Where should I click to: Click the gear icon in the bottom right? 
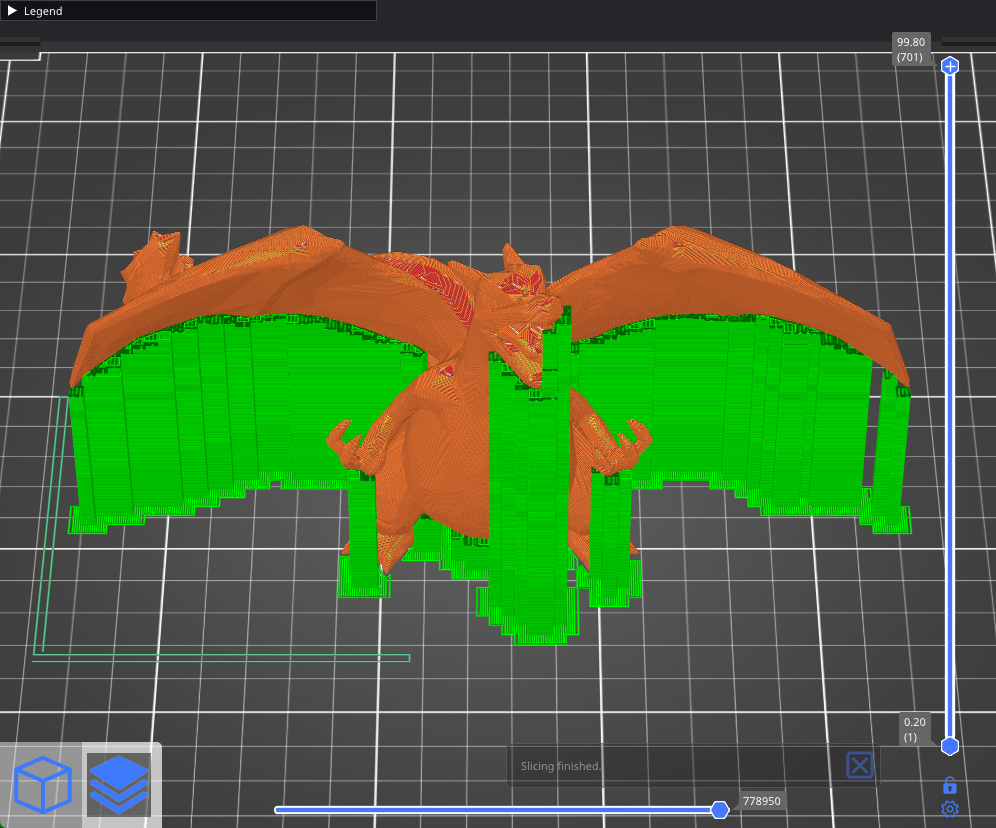pos(948,809)
